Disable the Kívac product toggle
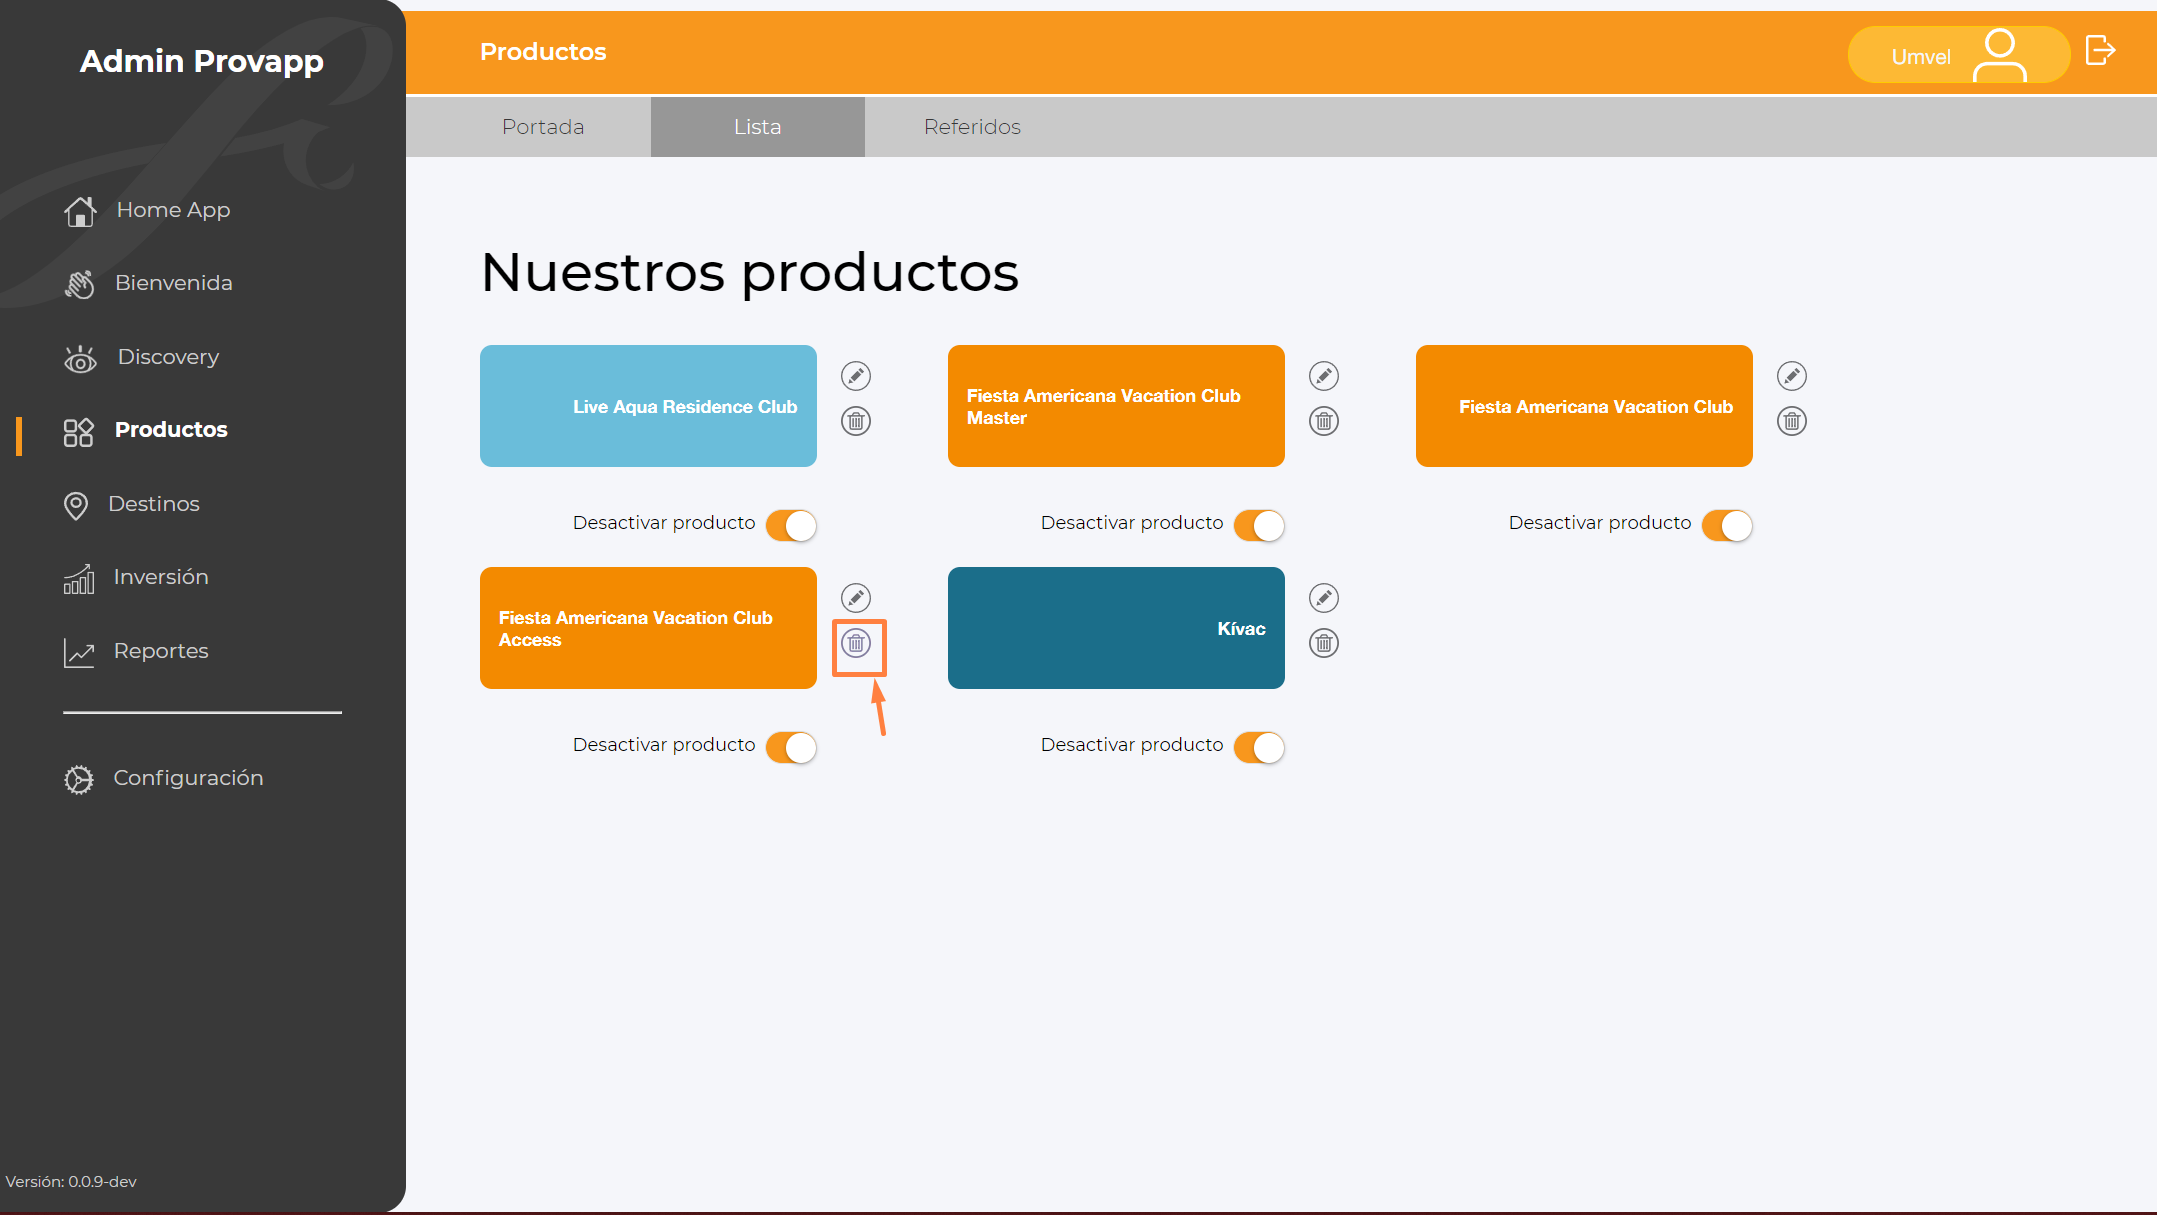 coord(1259,747)
